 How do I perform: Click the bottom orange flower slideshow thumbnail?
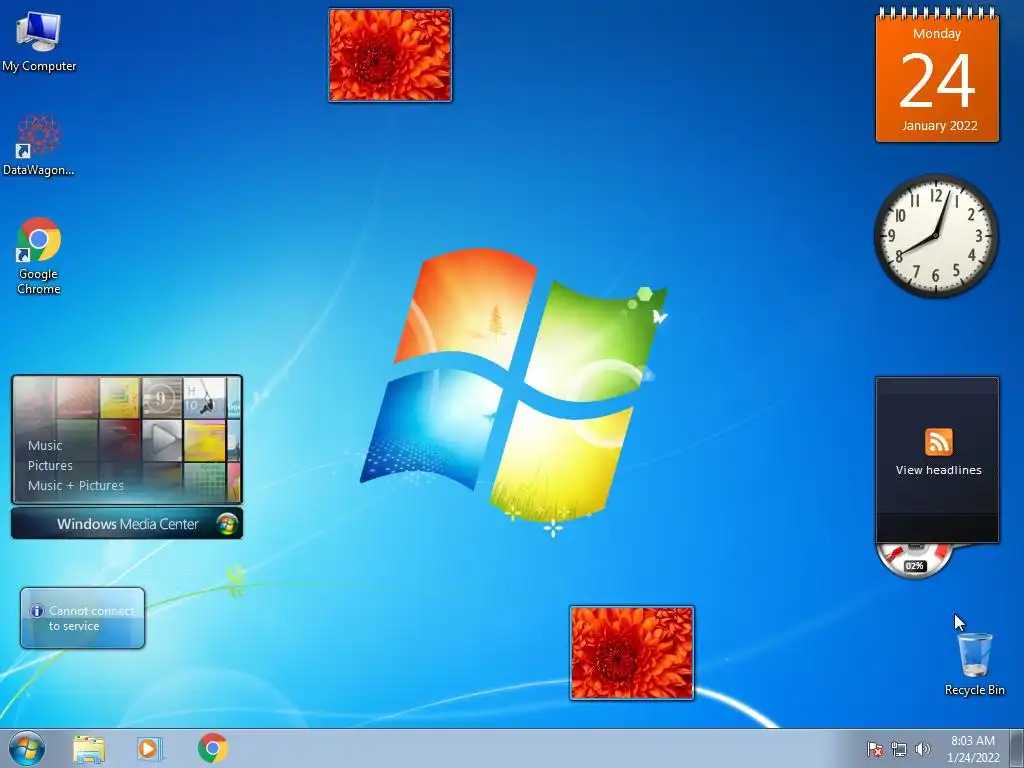632,653
